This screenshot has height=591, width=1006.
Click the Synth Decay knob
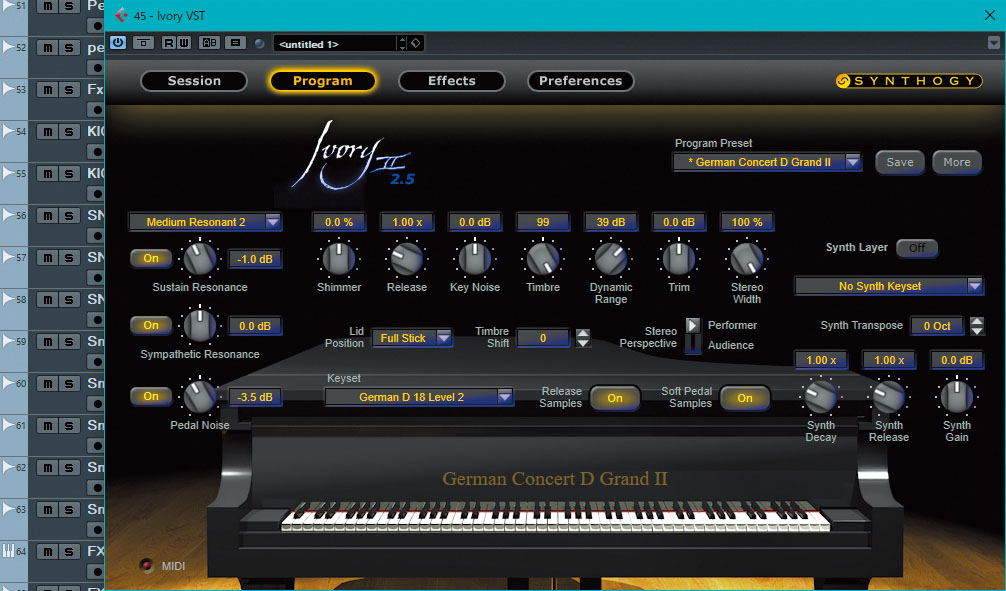[x=821, y=396]
